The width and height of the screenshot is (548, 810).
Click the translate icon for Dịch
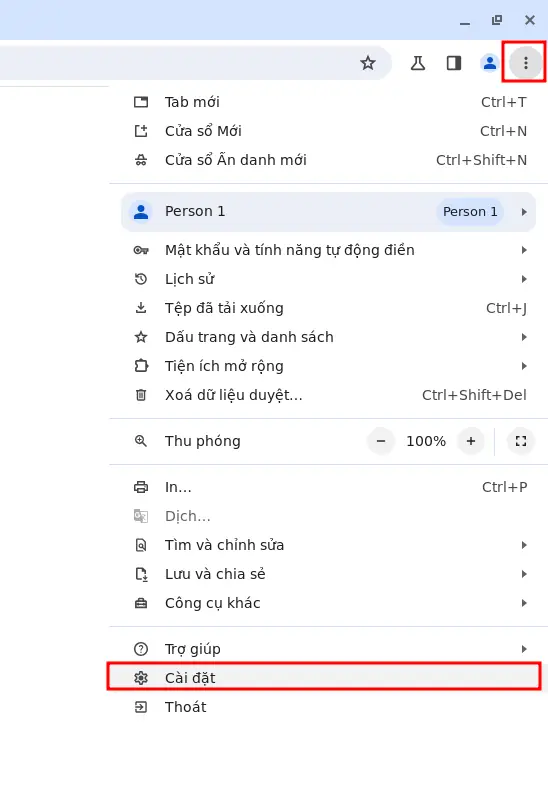141,516
